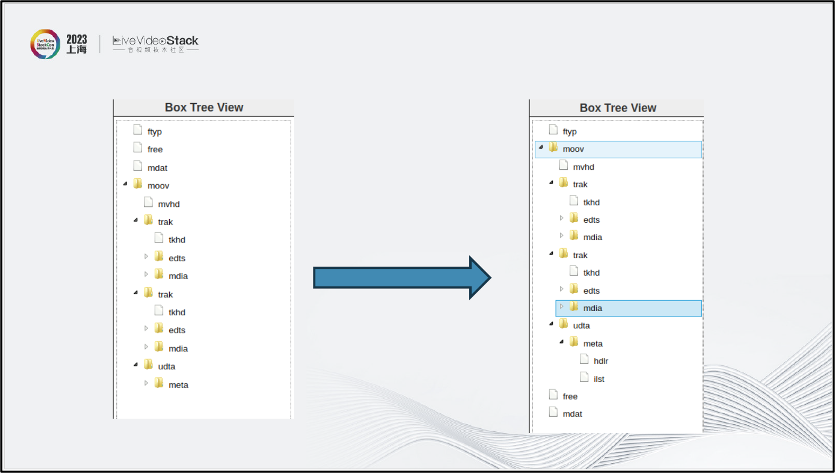The width and height of the screenshot is (836, 474).
Task: Click the folder icon of highlighted moov row
Action: tap(553, 148)
